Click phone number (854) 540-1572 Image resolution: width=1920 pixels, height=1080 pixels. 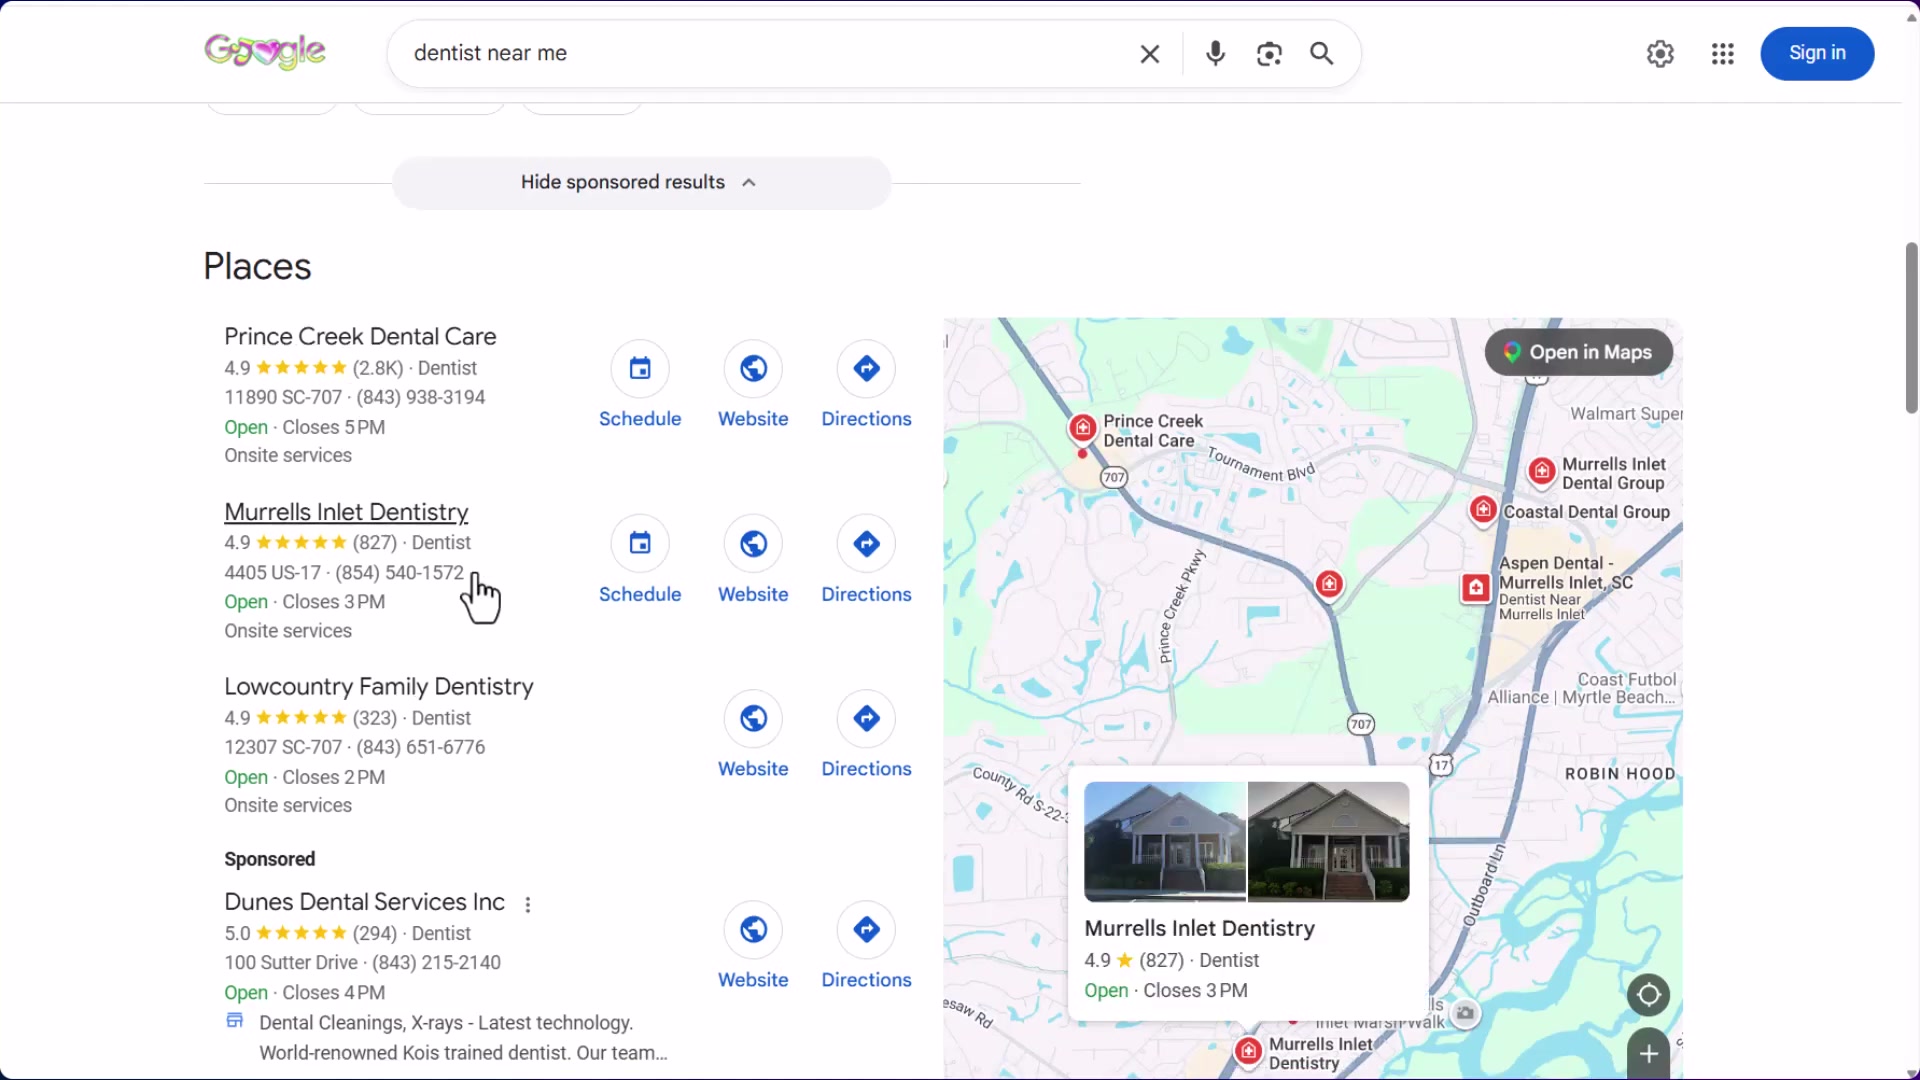pyautogui.click(x=400, y=573)
